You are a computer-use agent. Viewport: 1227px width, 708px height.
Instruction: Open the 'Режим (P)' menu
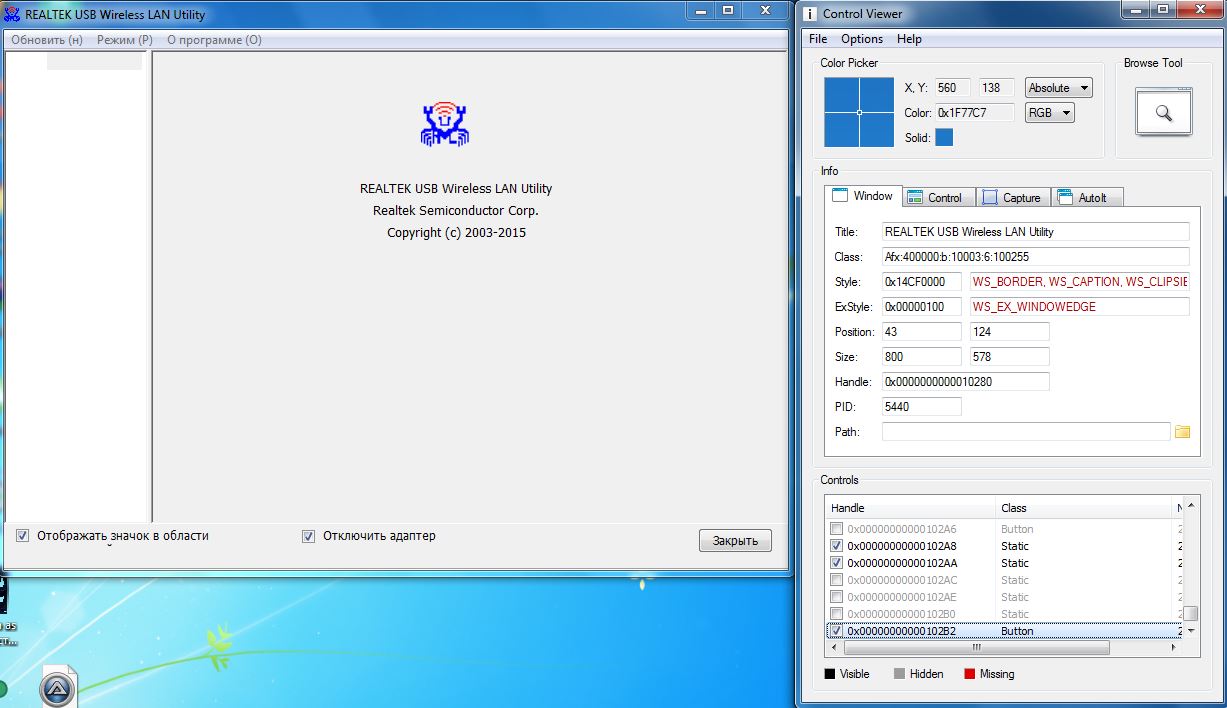(x=124, y=40)
